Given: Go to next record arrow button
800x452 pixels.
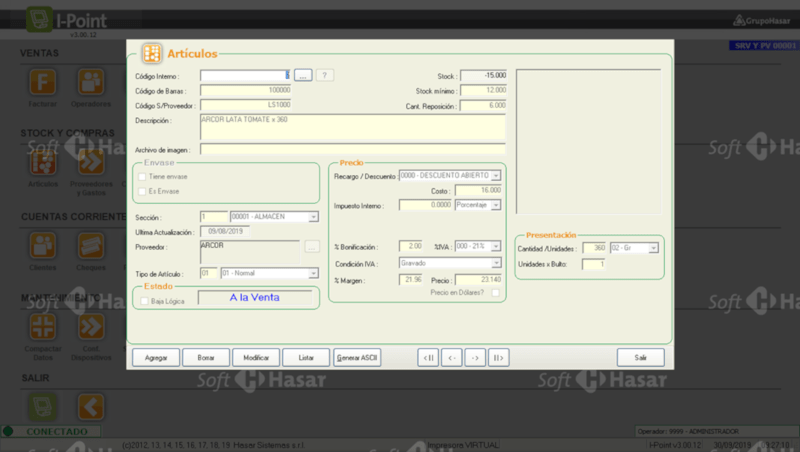Looking at the screenshot, I should tap(475, 357).
